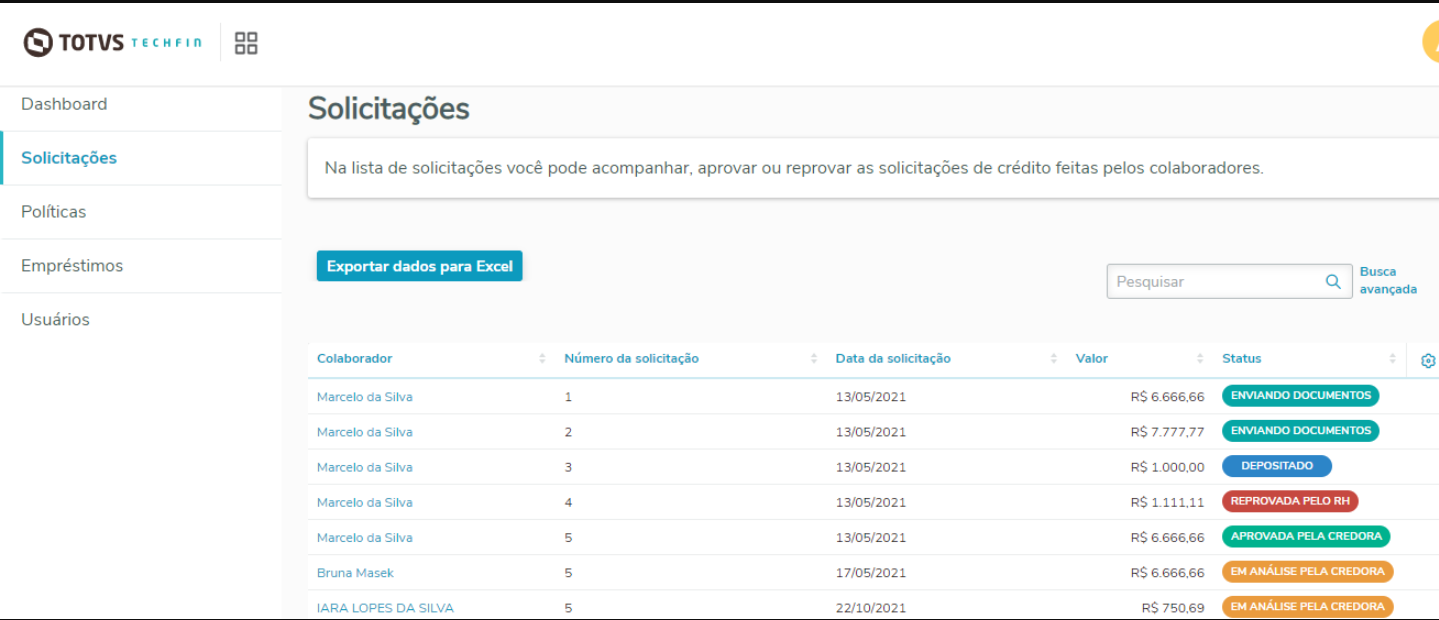Sort by Colaborador column arrows
The height and width of the screenshot is (620, 1439).
pos(543,359)
